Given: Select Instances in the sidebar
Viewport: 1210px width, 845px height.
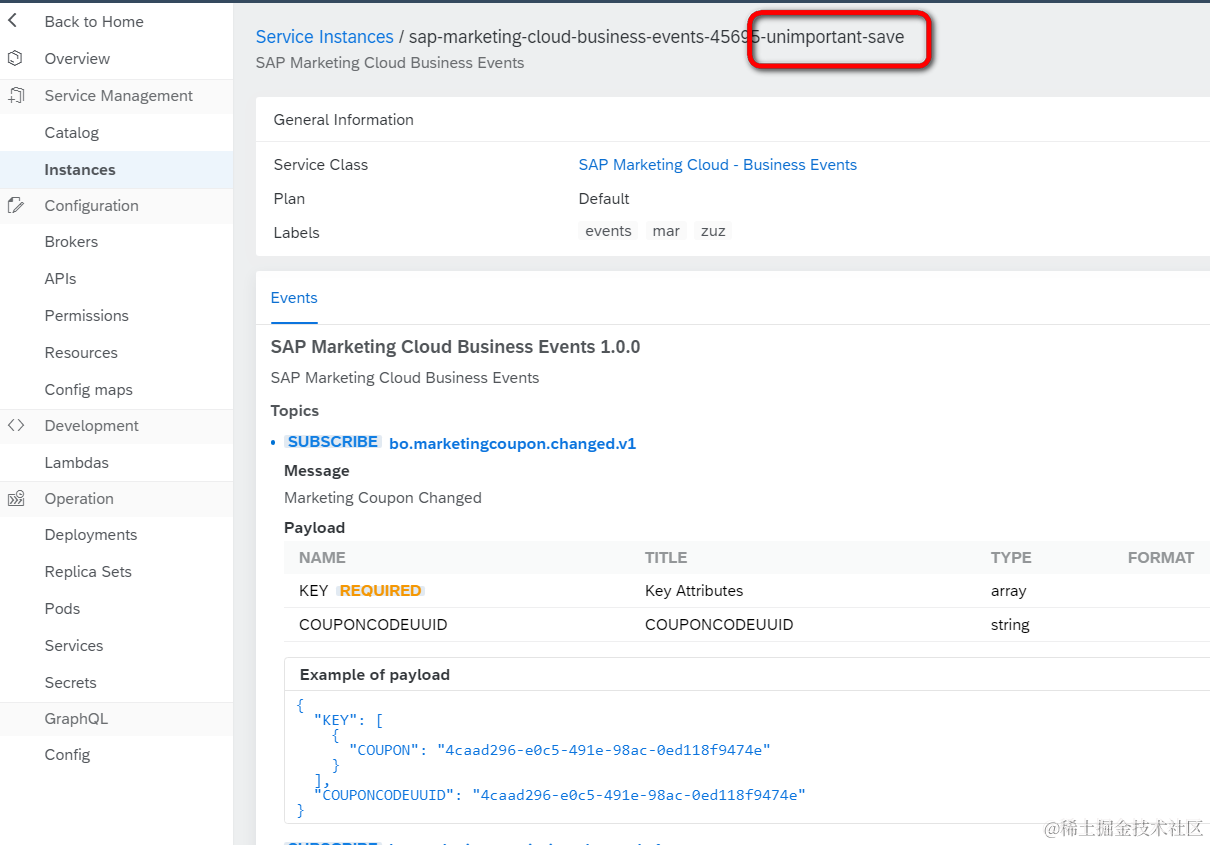Looking at the screenshot, I should [80, 169].
